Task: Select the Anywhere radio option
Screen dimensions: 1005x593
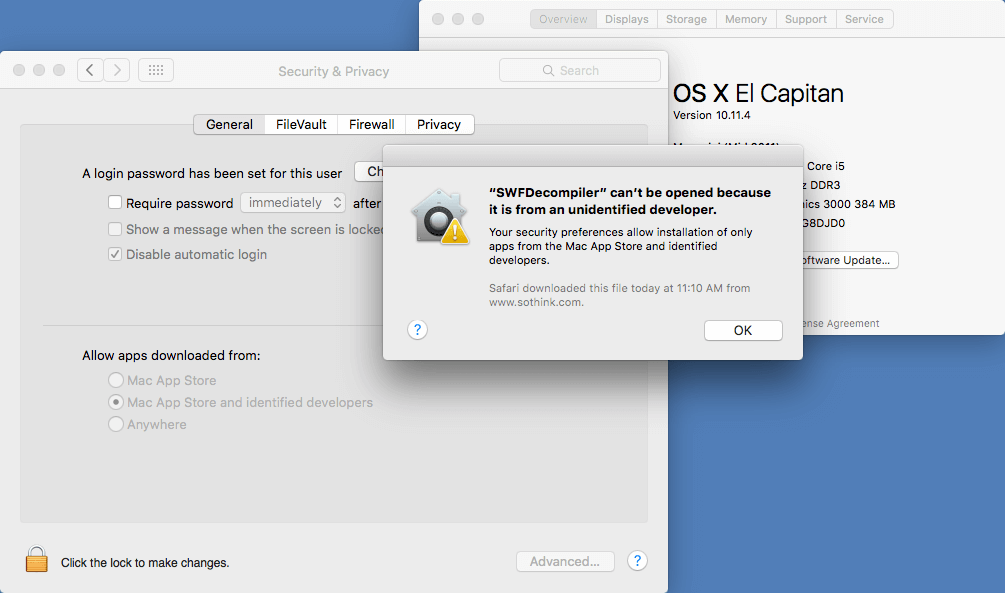Action: (x=115, y=424)
